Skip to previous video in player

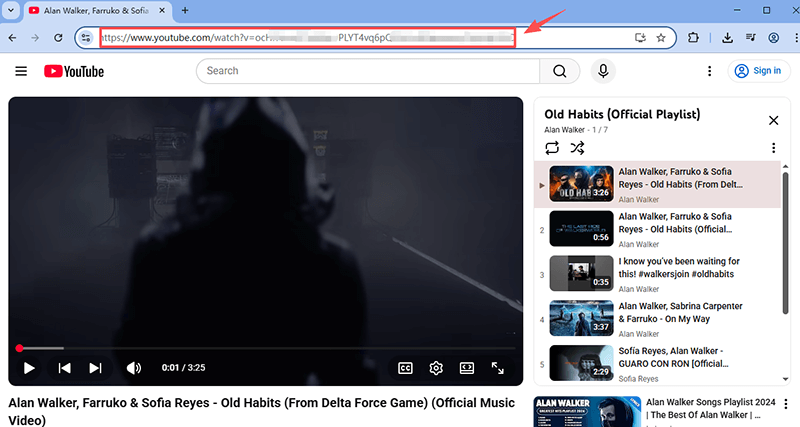tap(64, 368)
